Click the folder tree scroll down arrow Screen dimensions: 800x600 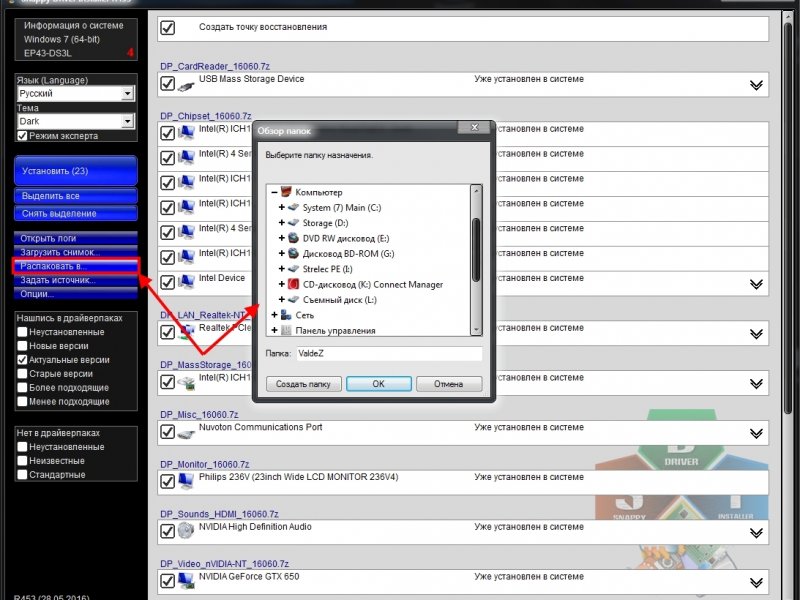pos(476,330)
